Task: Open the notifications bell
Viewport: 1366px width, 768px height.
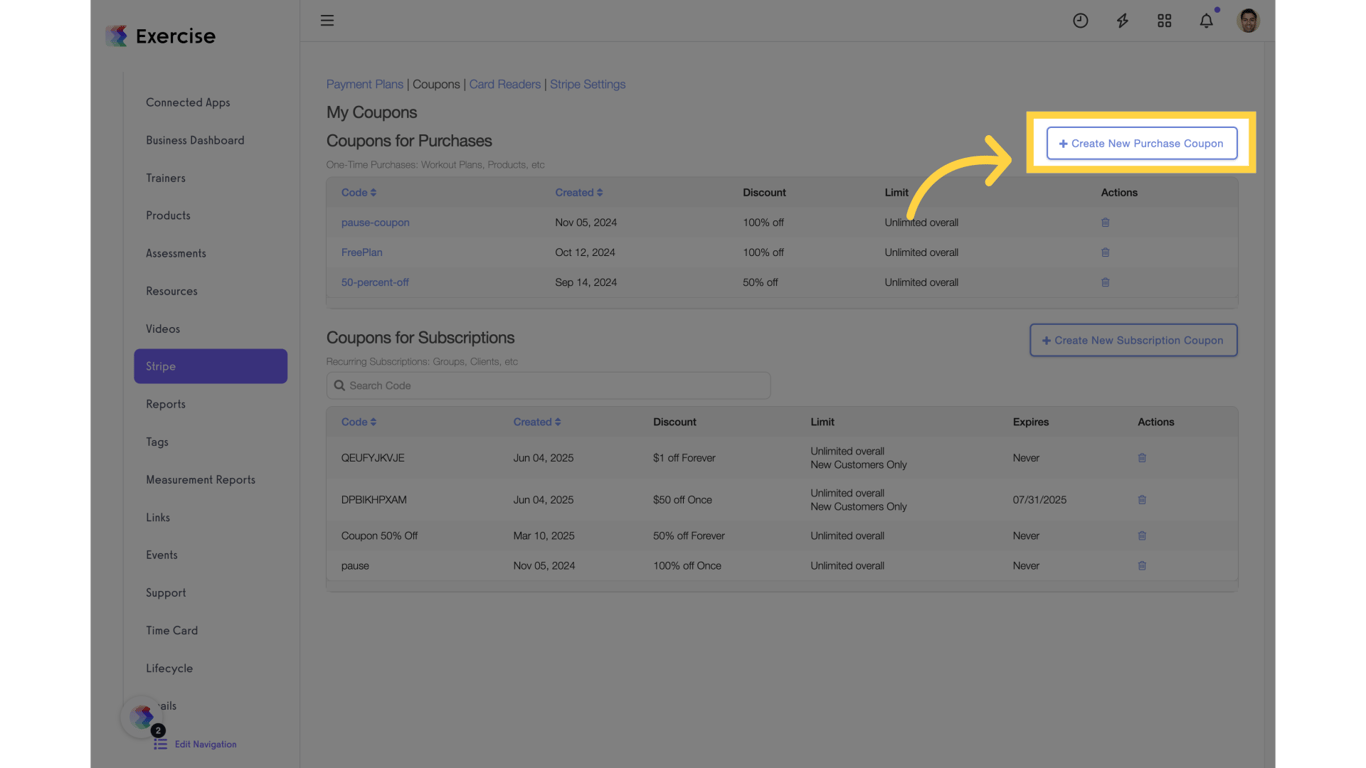Action: click(x=1206, y=20)
